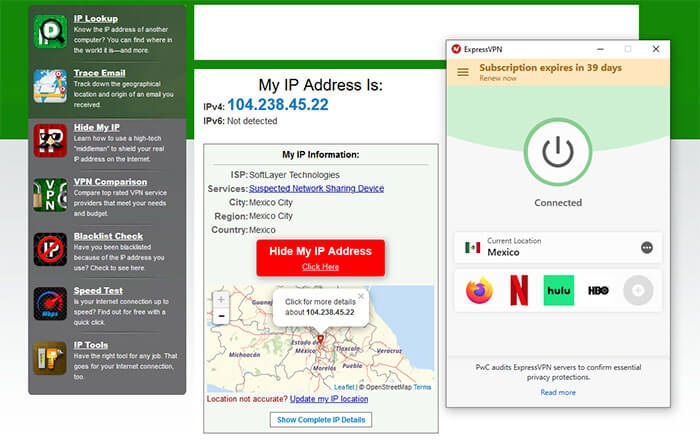Click the red location marker on map
The height and width of the screenshot is (442, 700).
[x=320, y=339]
